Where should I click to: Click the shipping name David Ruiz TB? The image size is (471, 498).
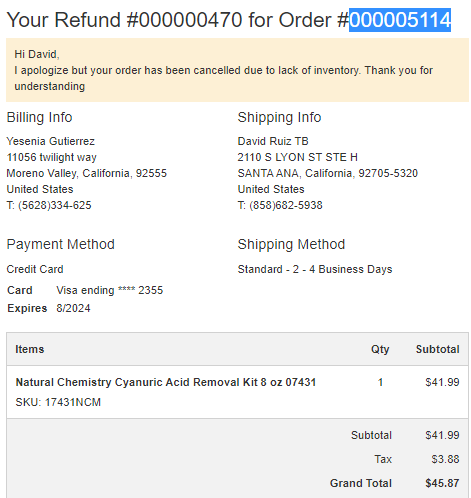273,141
